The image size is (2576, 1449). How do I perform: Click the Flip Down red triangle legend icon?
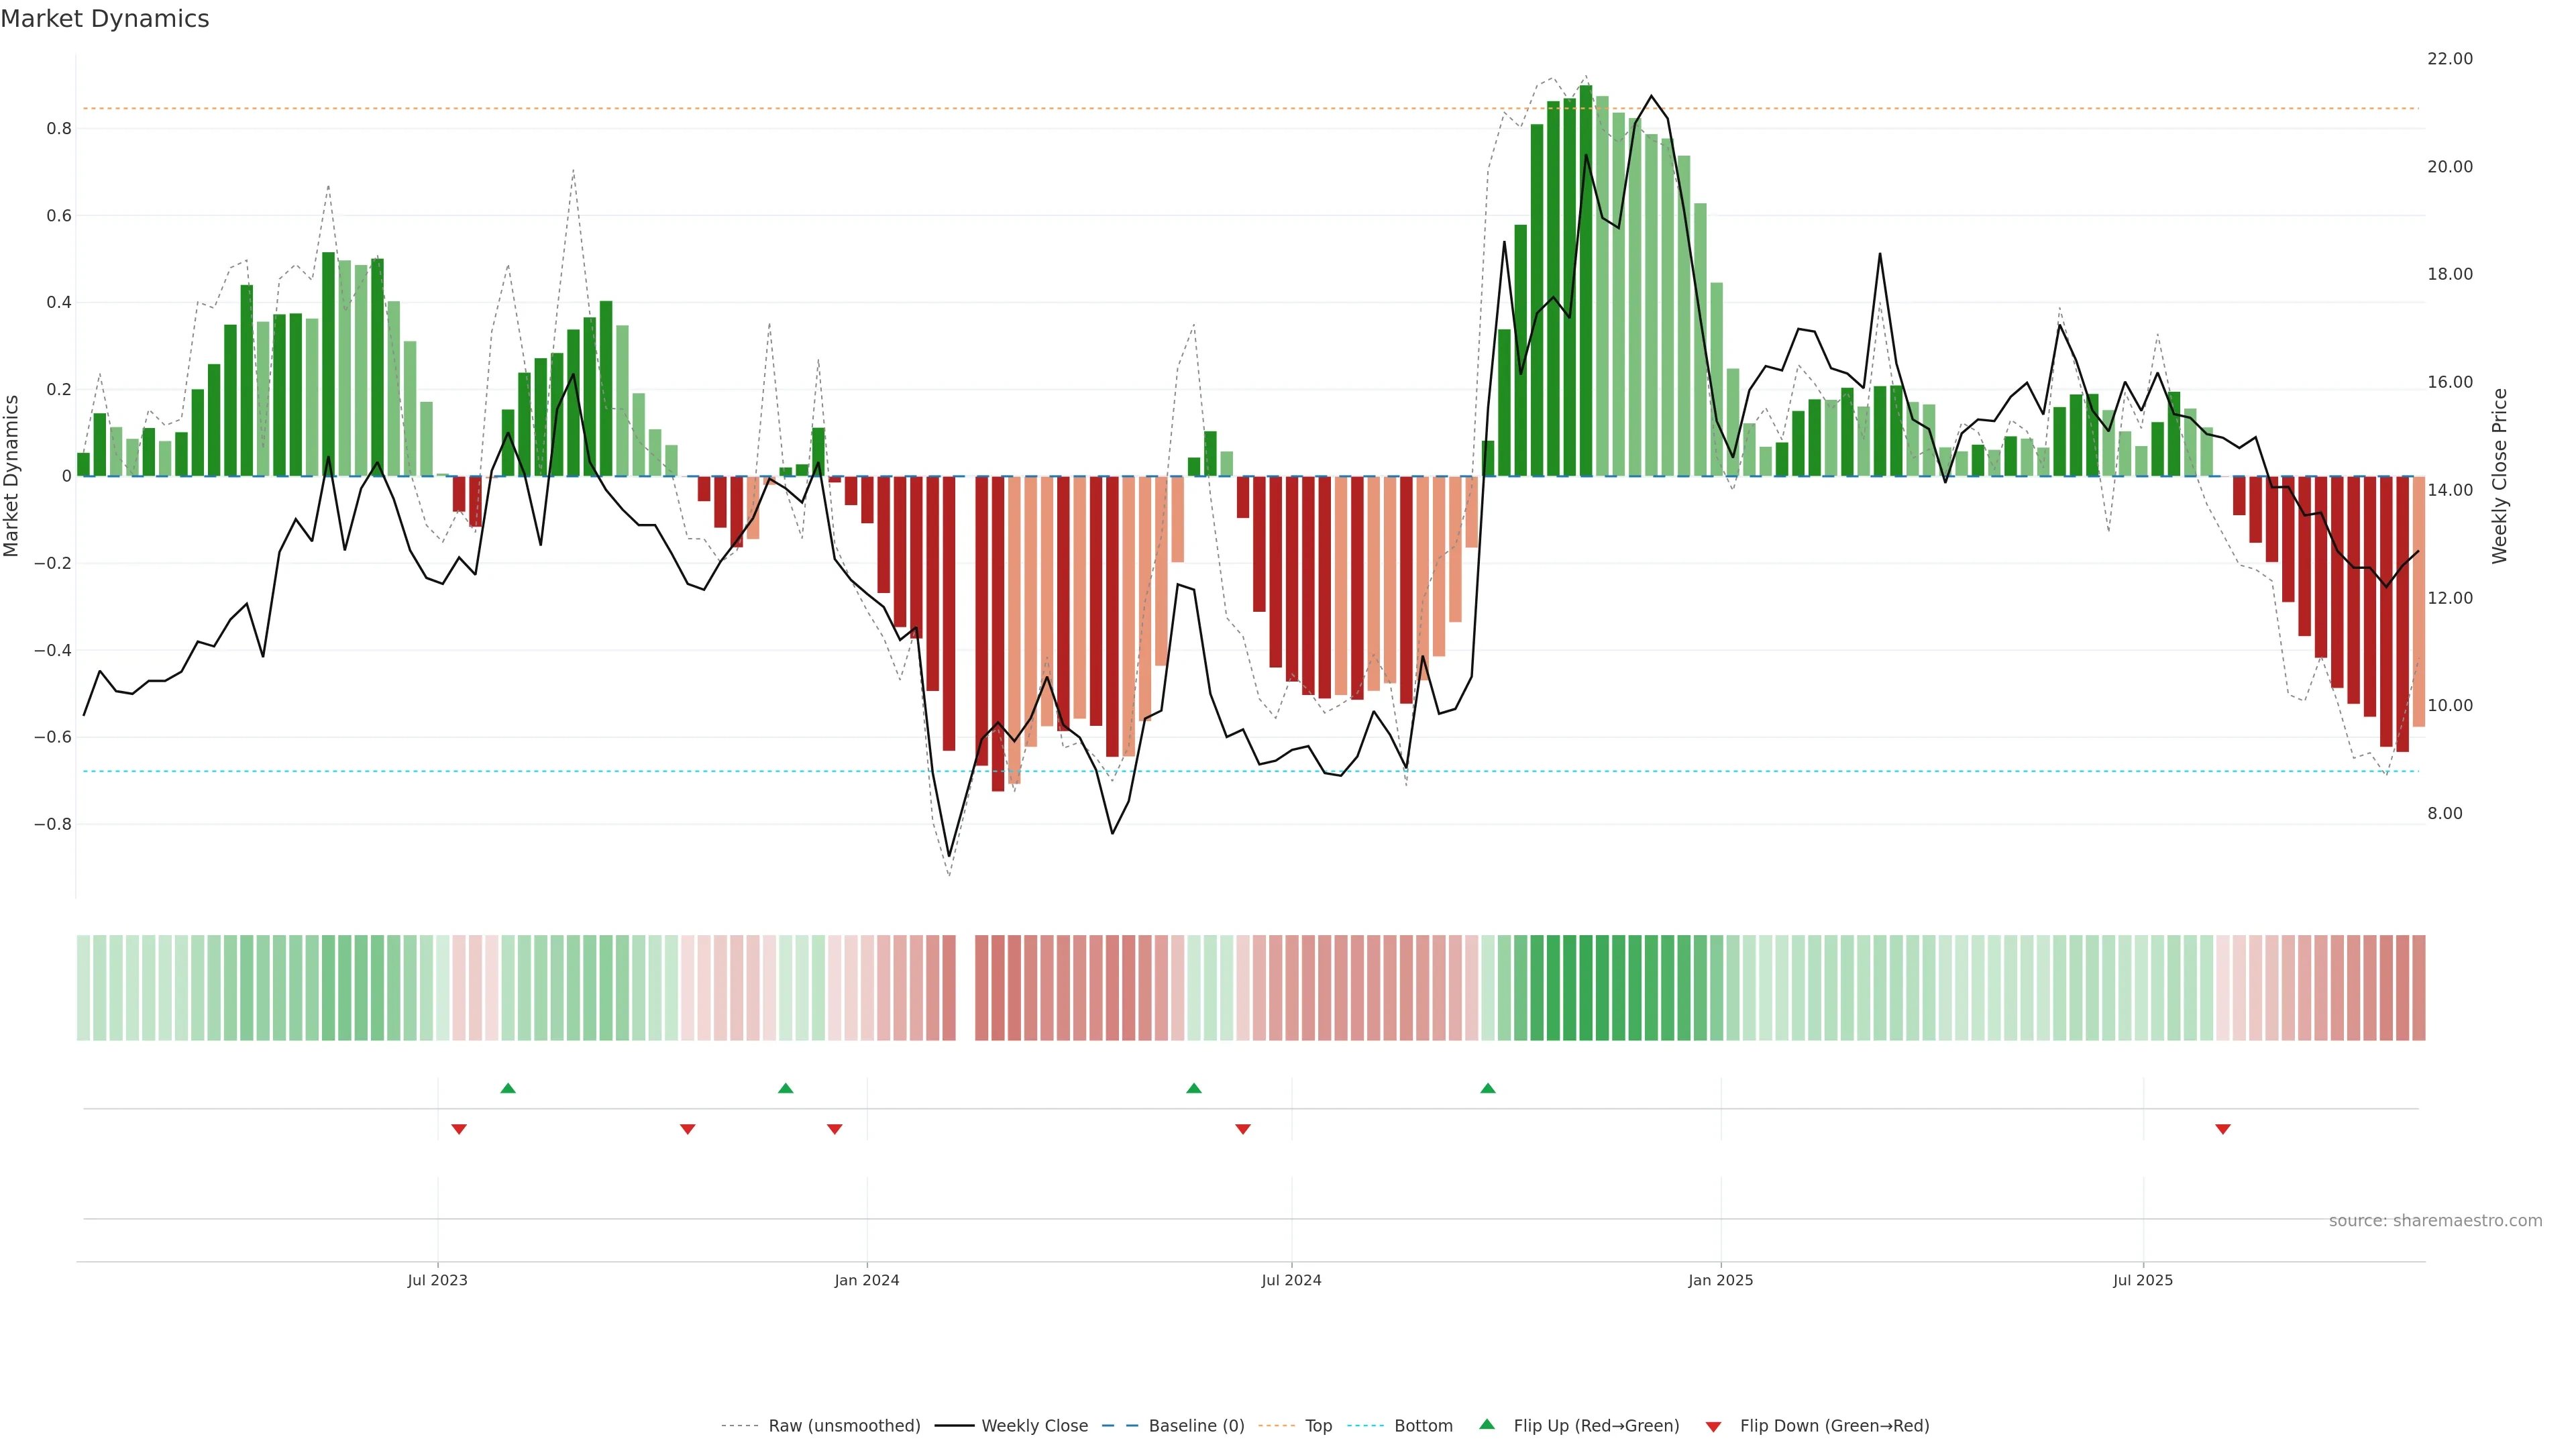click(x=1713, y=1426)
